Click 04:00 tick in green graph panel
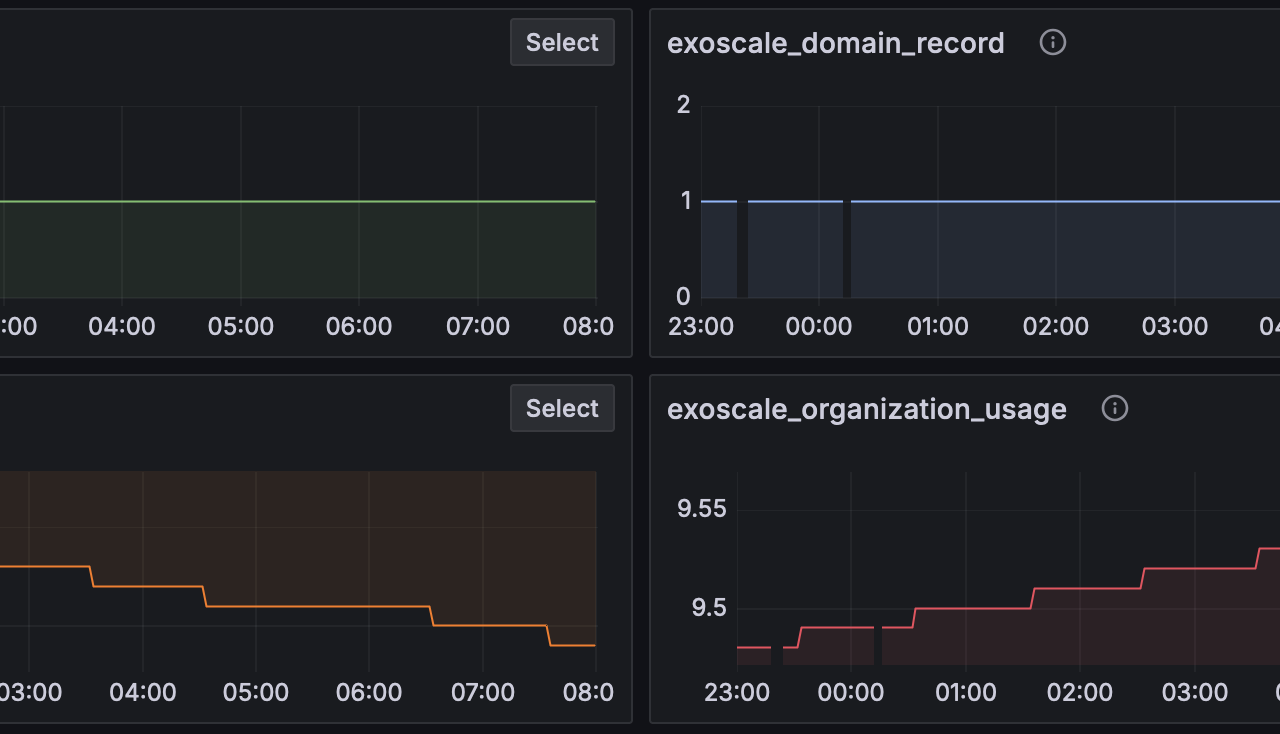This screenshot has height=734, width=1280. (122, 326)
